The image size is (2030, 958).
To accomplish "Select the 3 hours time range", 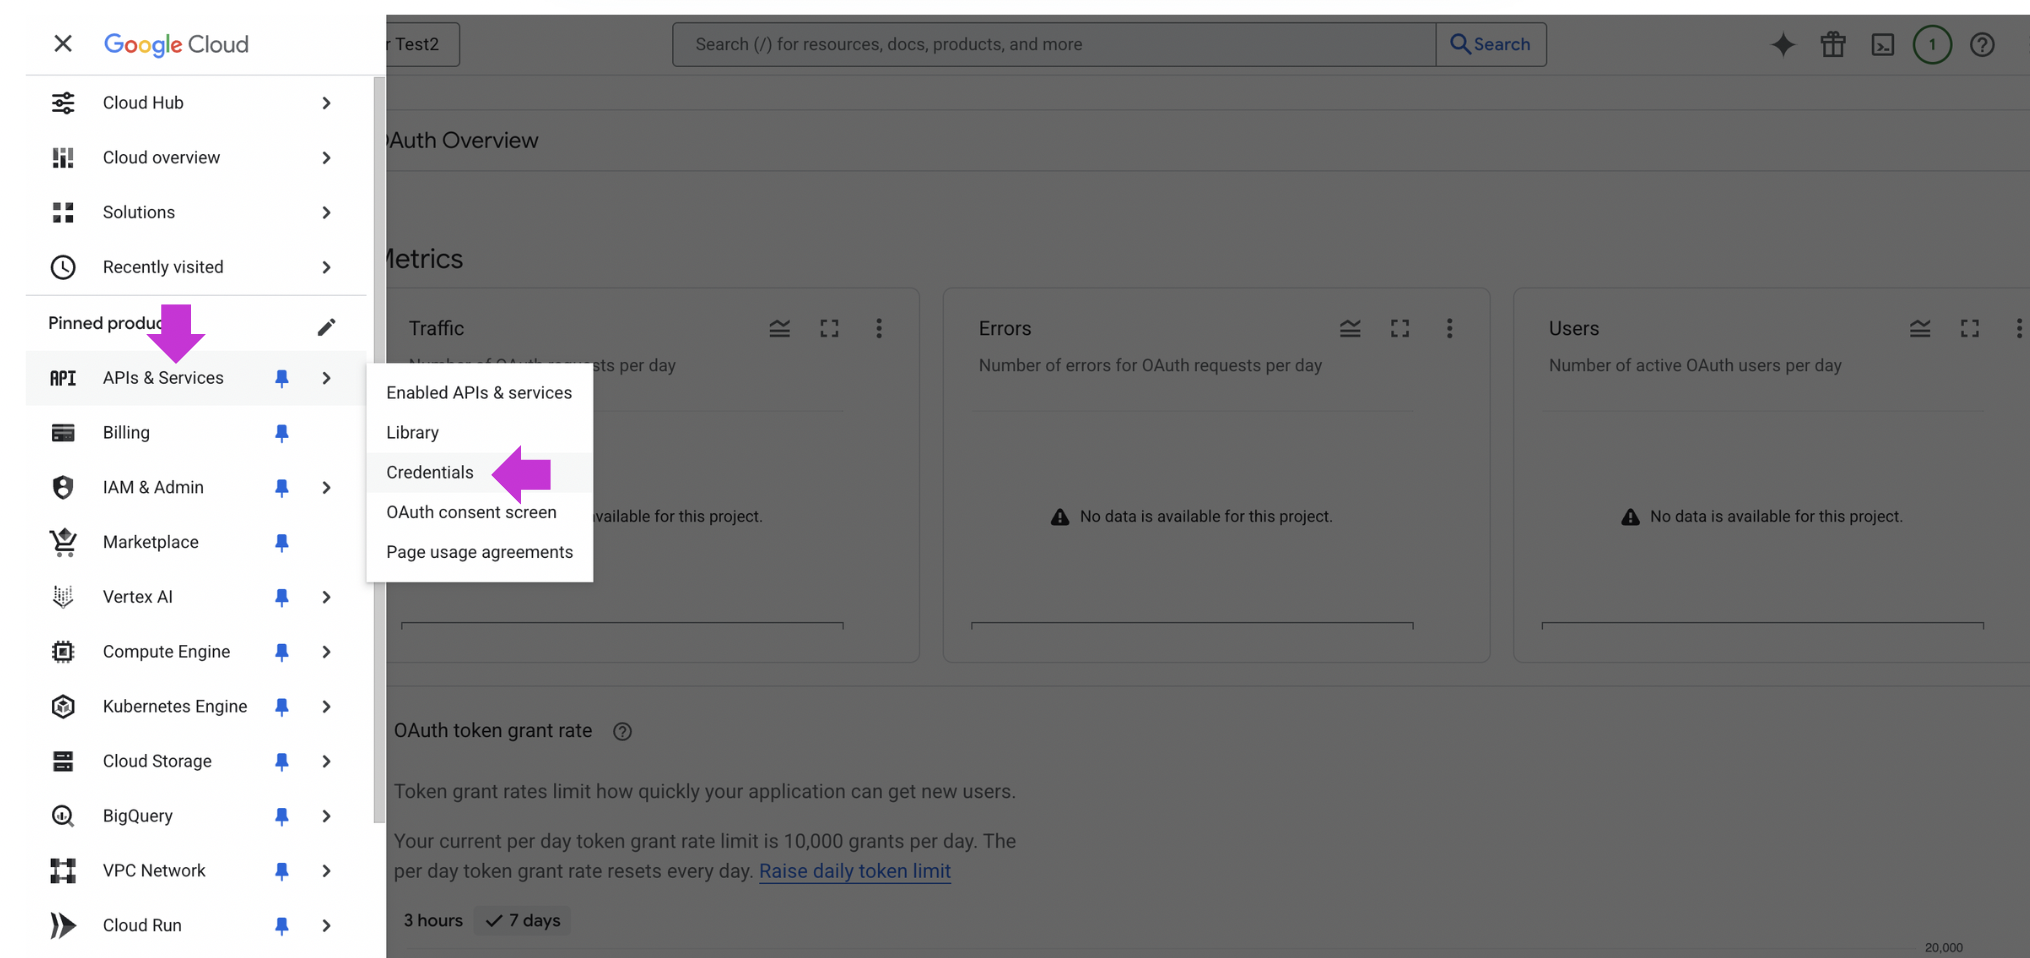I will coord(433,920).
